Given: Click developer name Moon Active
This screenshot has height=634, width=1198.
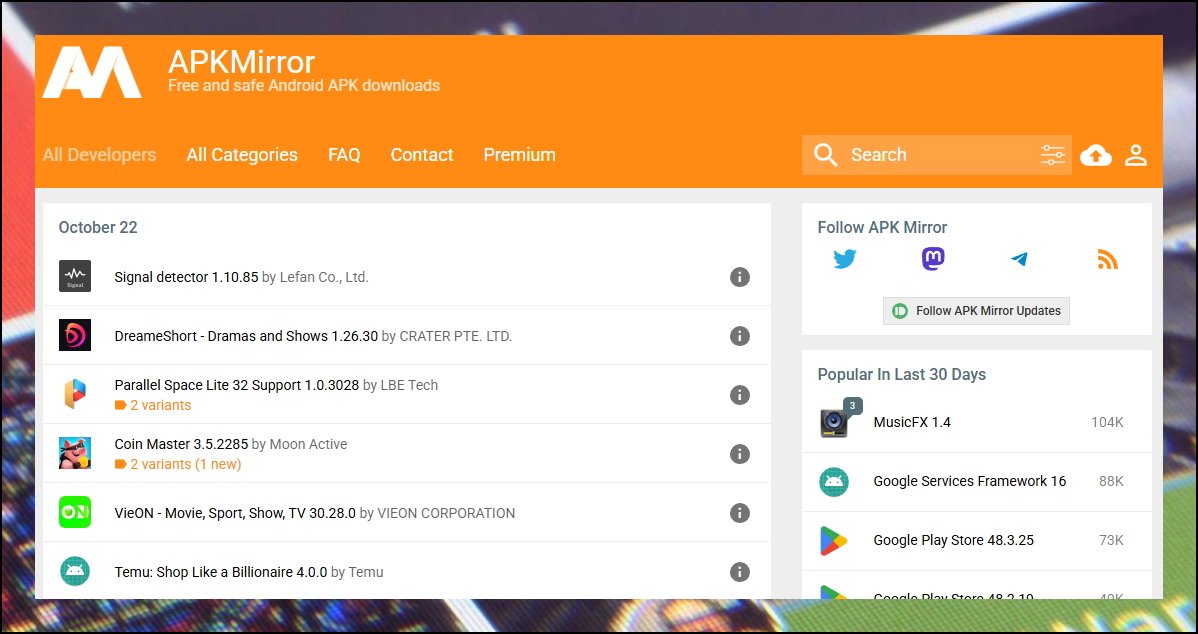Looking at the screenshot, I should click(309, 444).
